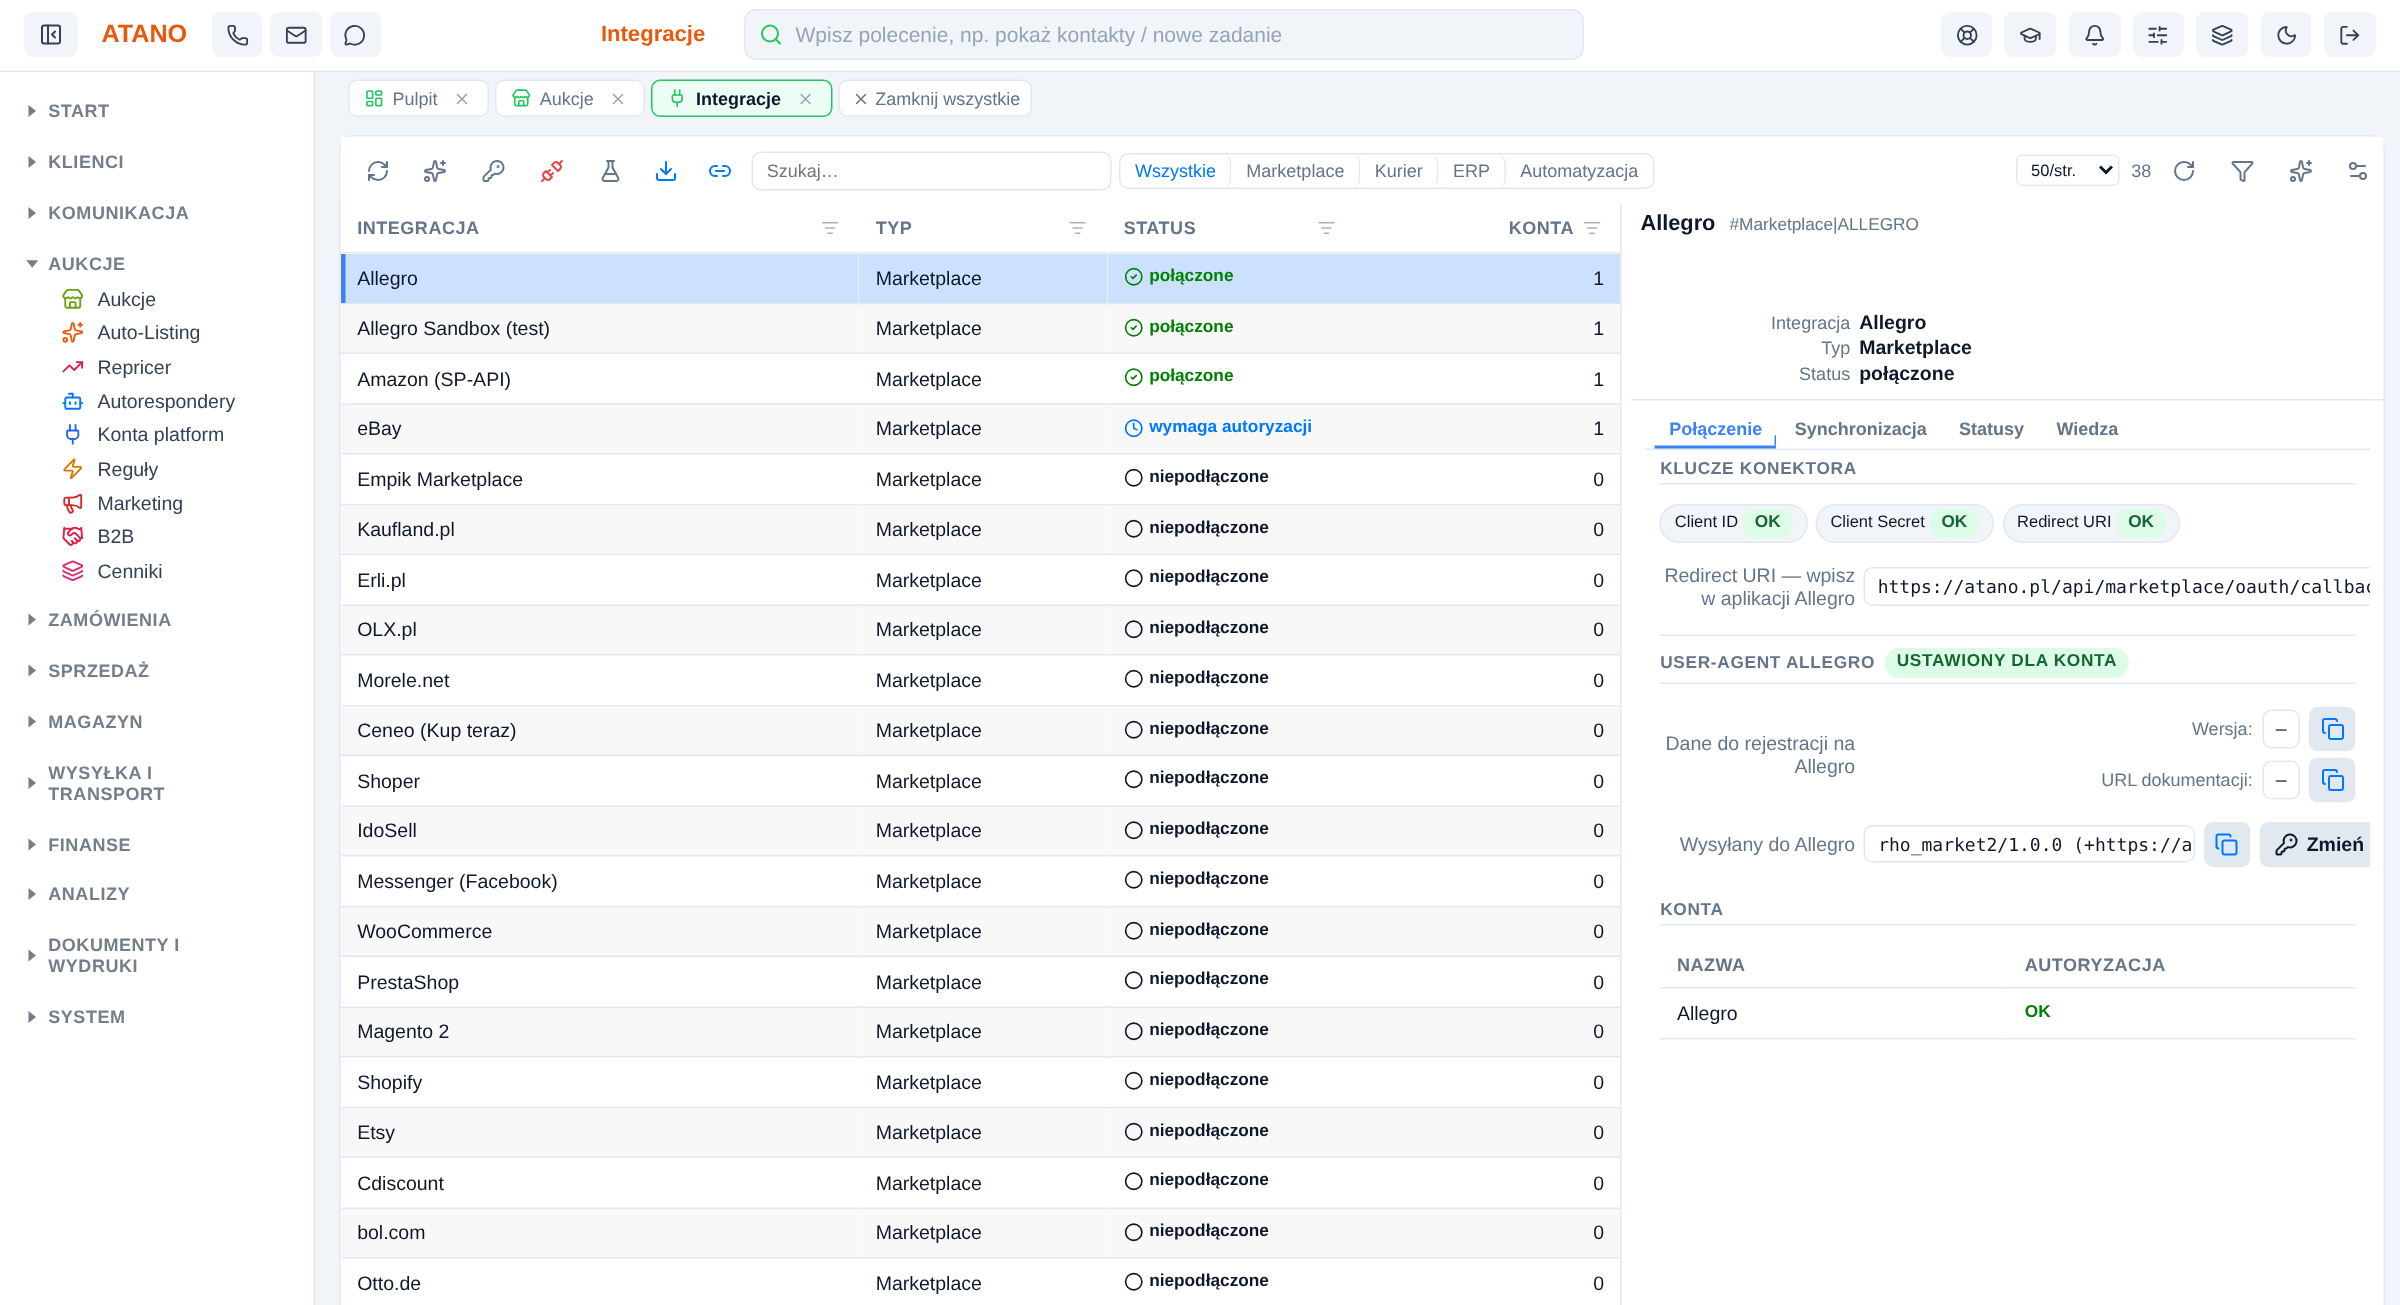Open the TYP column filter menu
2400x1305 pixels.
coord(1077,228)
